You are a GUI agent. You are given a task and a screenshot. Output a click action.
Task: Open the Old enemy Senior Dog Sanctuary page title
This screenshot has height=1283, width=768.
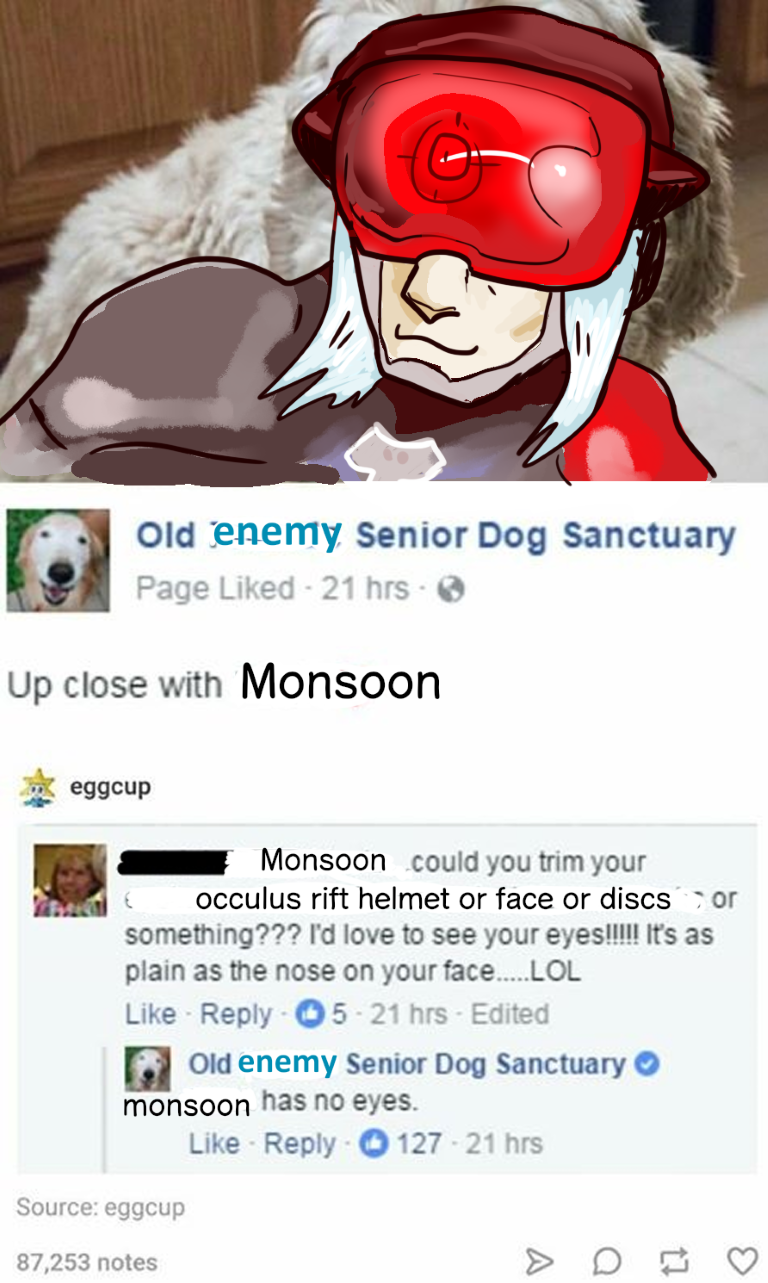click(435, 535)
